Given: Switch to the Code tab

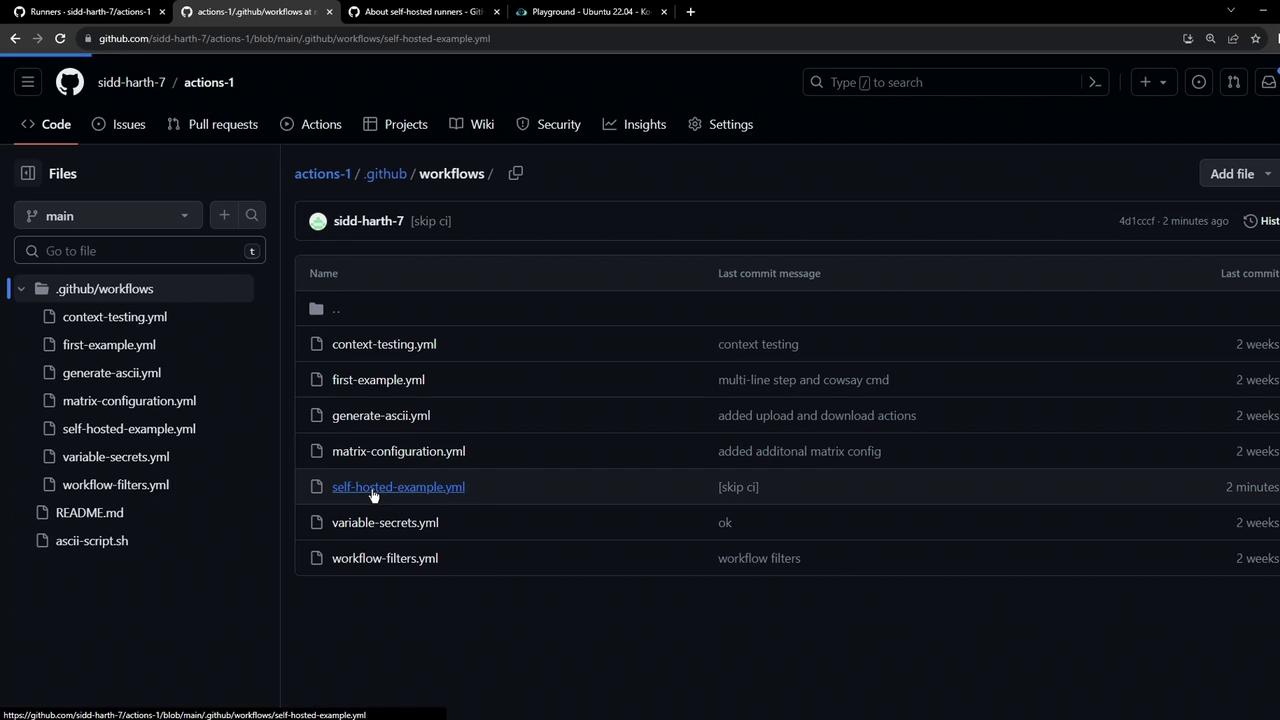Looking at the screenshot, I should [x=46, y=124].
